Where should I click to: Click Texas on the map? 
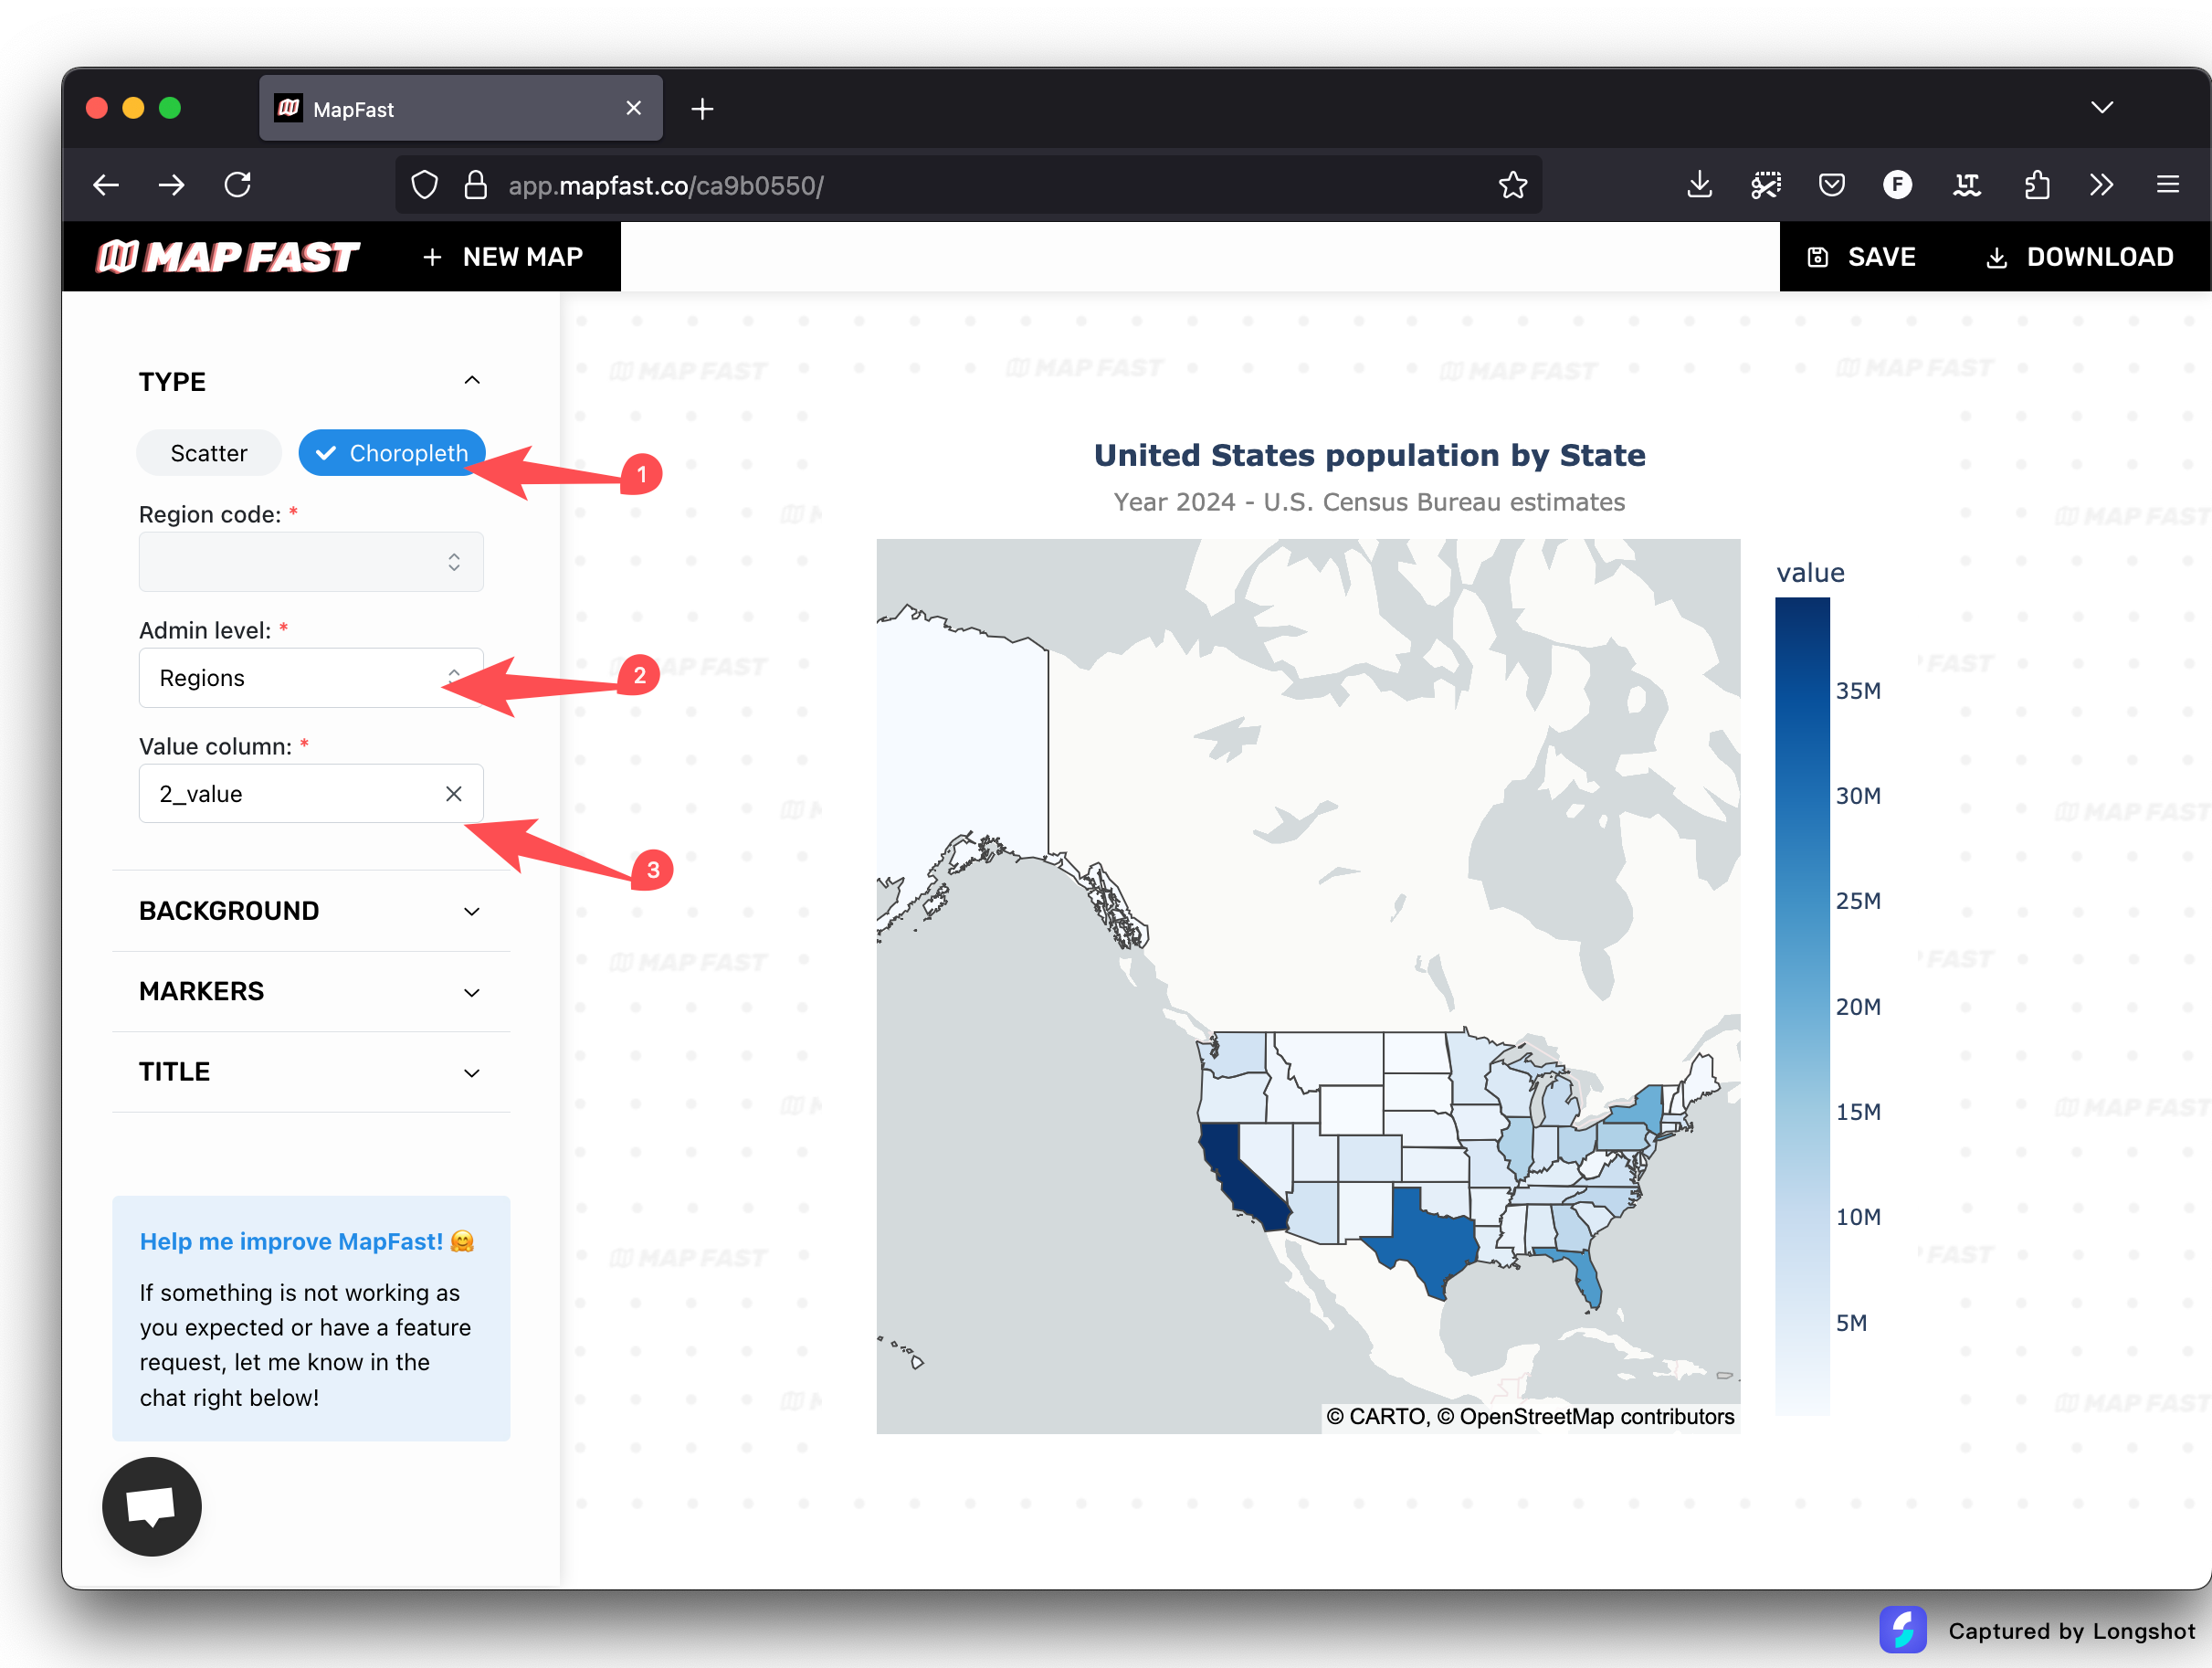(x=1428, y=1238)
